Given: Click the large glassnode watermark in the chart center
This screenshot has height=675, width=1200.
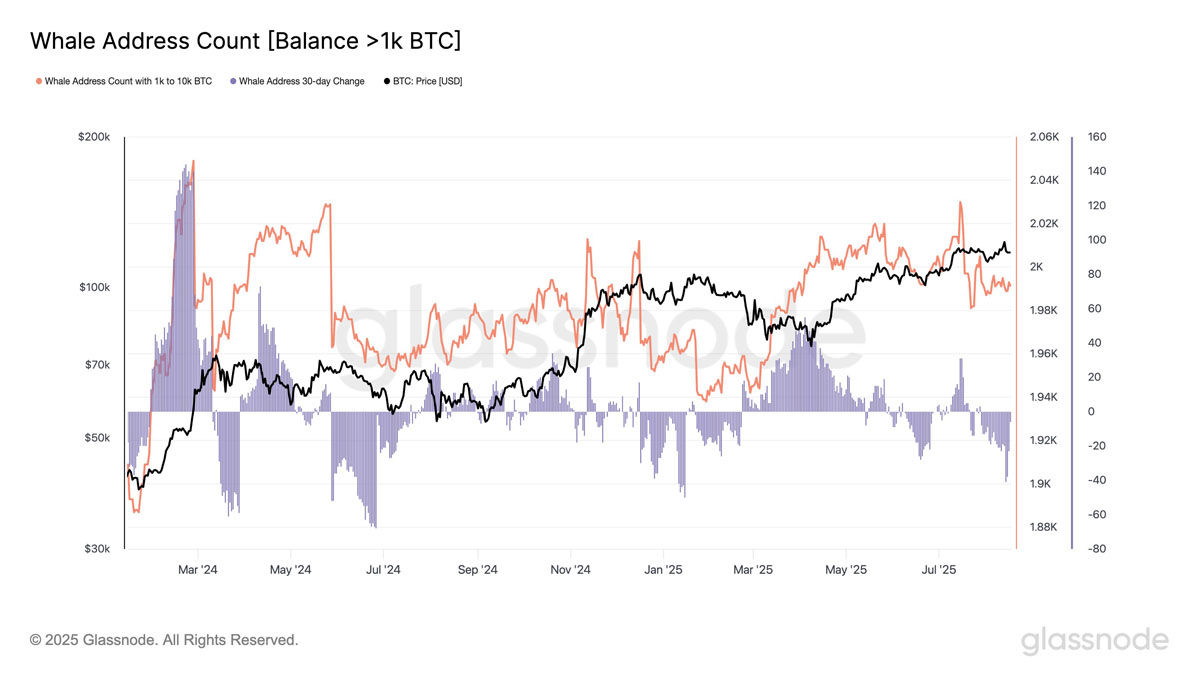Looking at the screenshot, I should (598, 332).
